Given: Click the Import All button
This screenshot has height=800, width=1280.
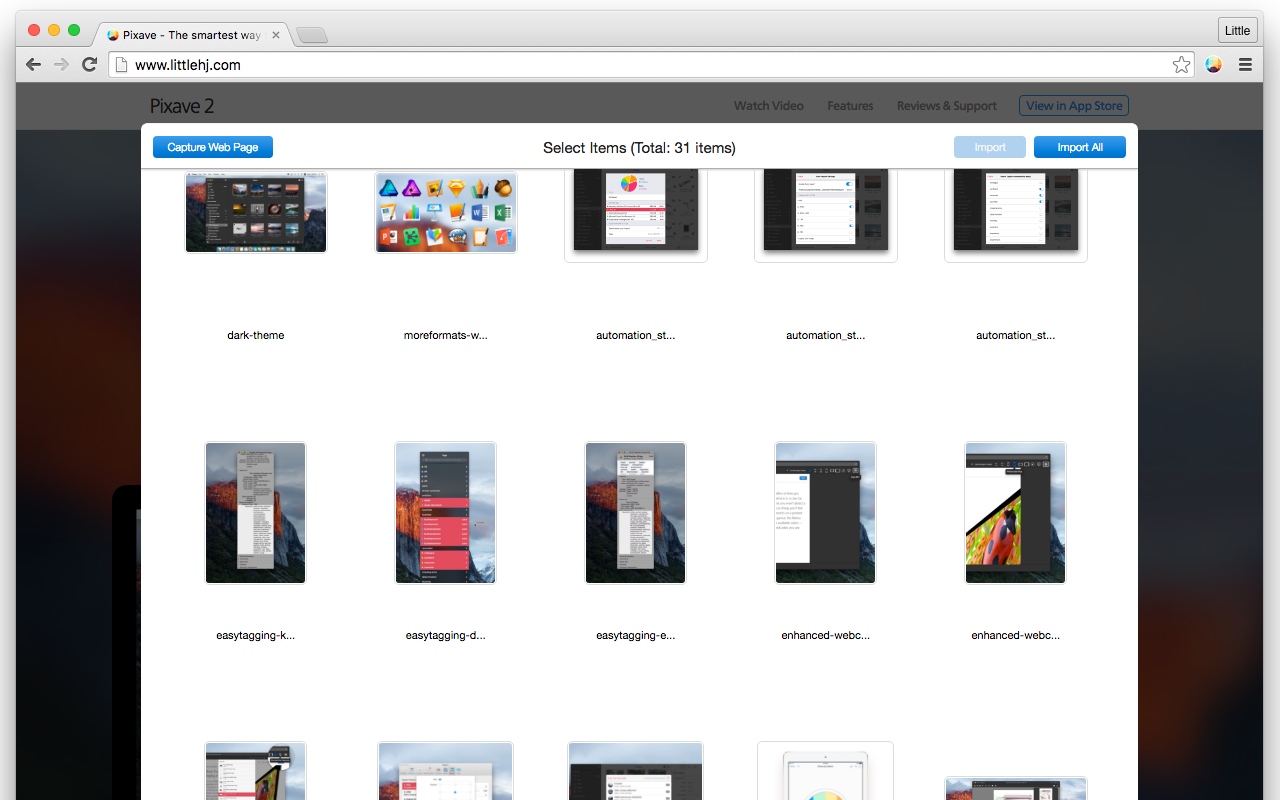Looking at the screenshot, I should tap(1080, 147).
